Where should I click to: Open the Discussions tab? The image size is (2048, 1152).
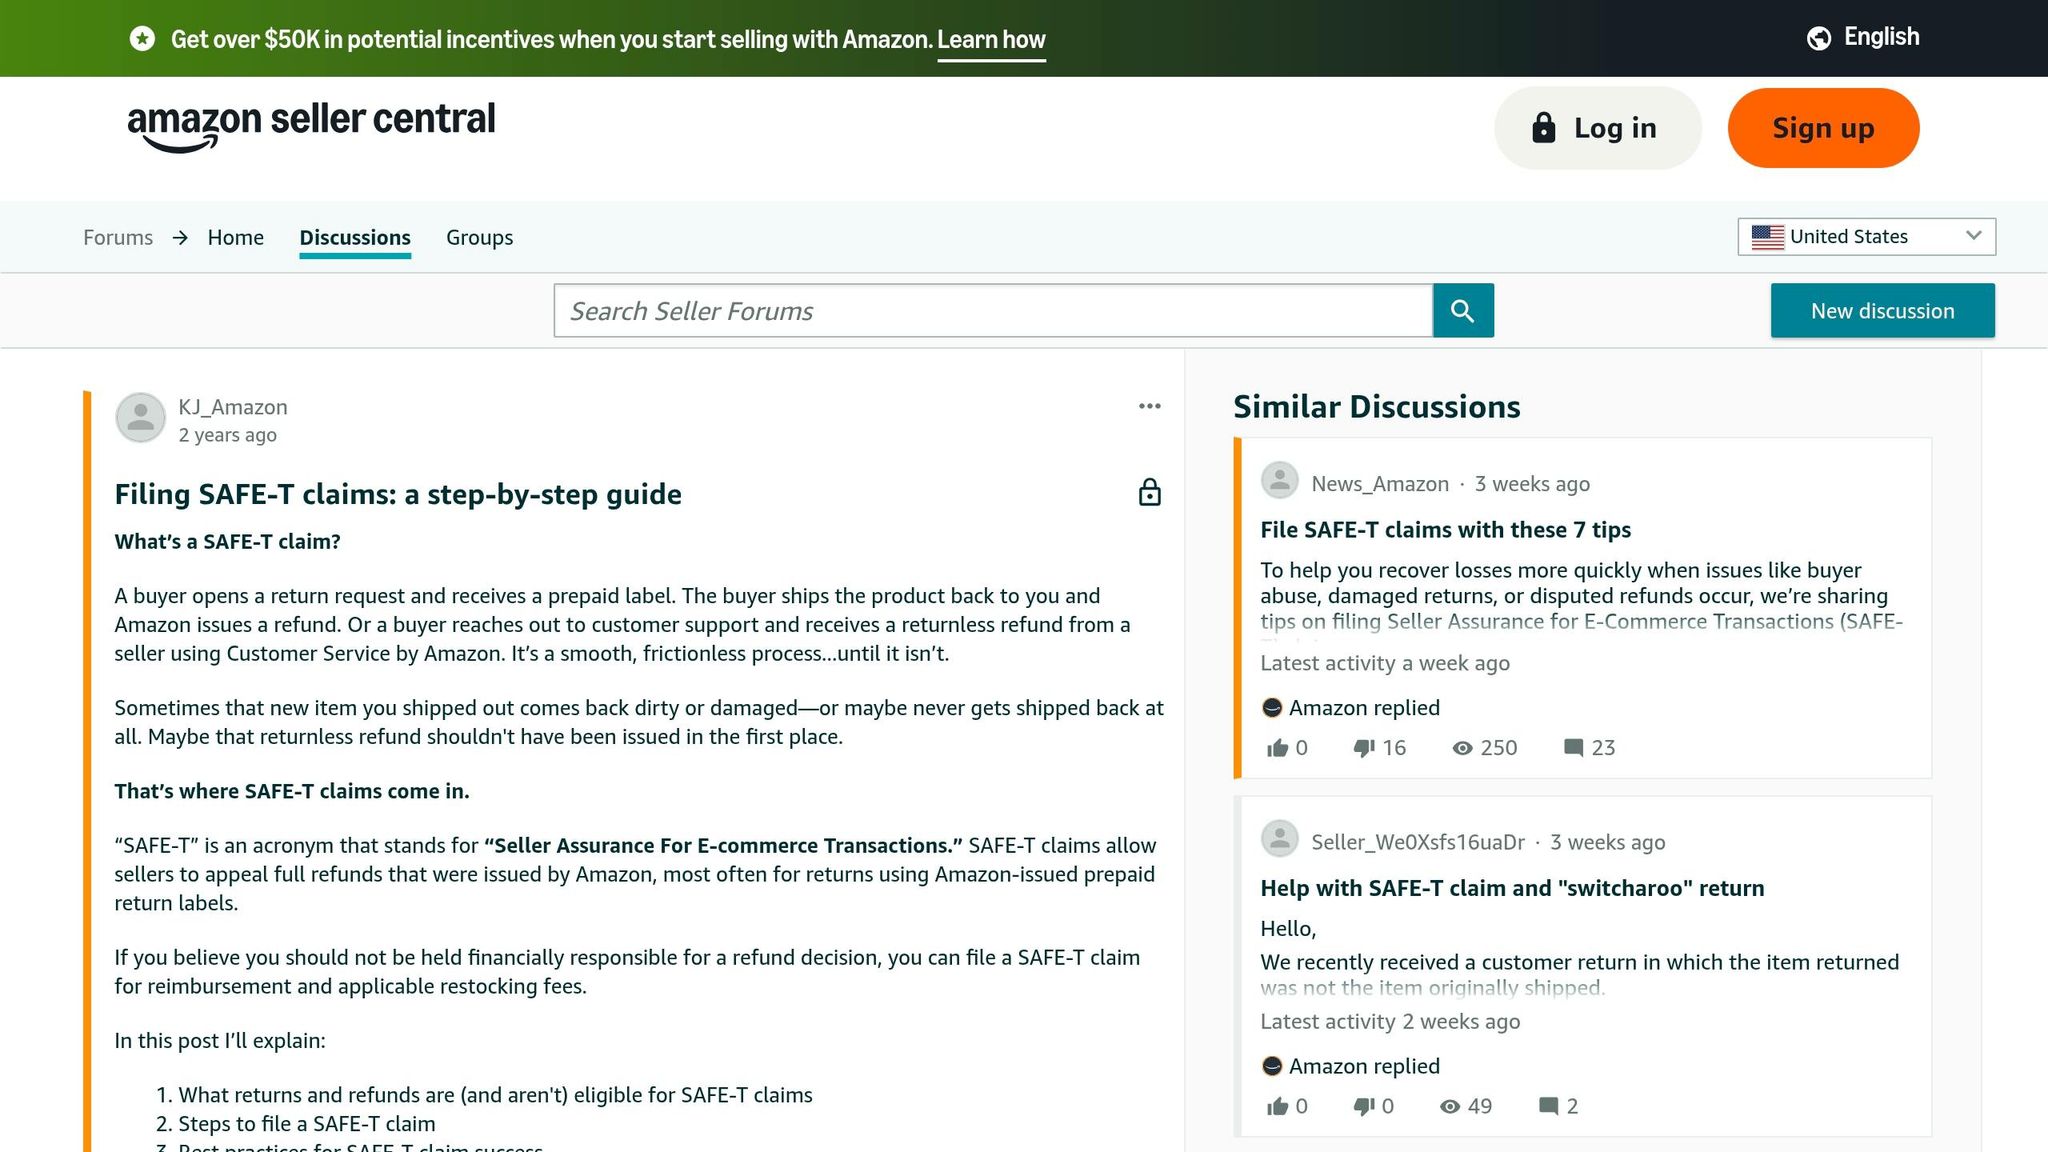355,237
